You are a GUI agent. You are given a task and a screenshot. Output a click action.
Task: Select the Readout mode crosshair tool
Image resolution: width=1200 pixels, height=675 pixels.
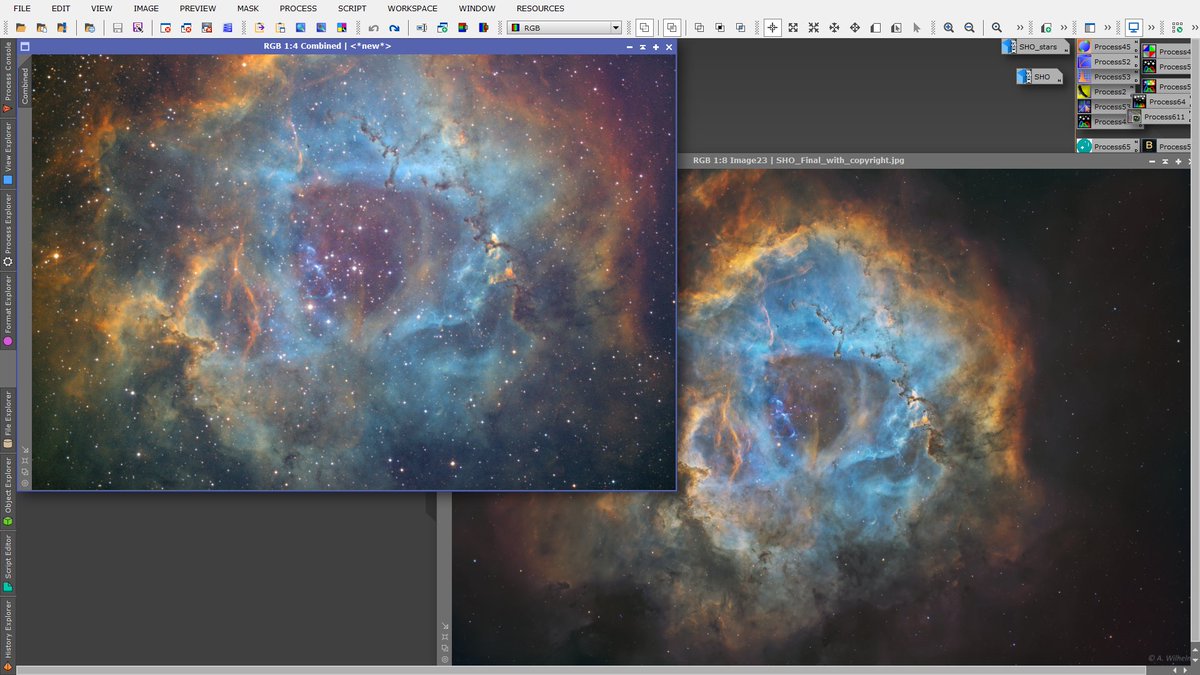tap(772, 28)
